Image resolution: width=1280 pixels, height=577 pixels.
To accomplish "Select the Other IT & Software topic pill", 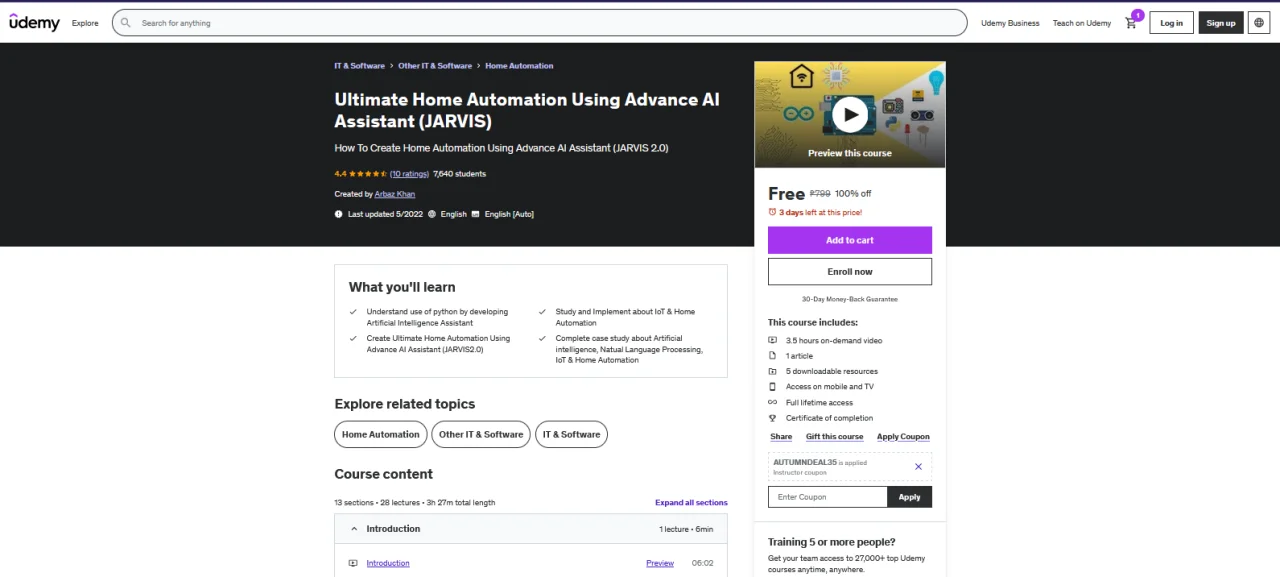I will [x=481, y=434].
